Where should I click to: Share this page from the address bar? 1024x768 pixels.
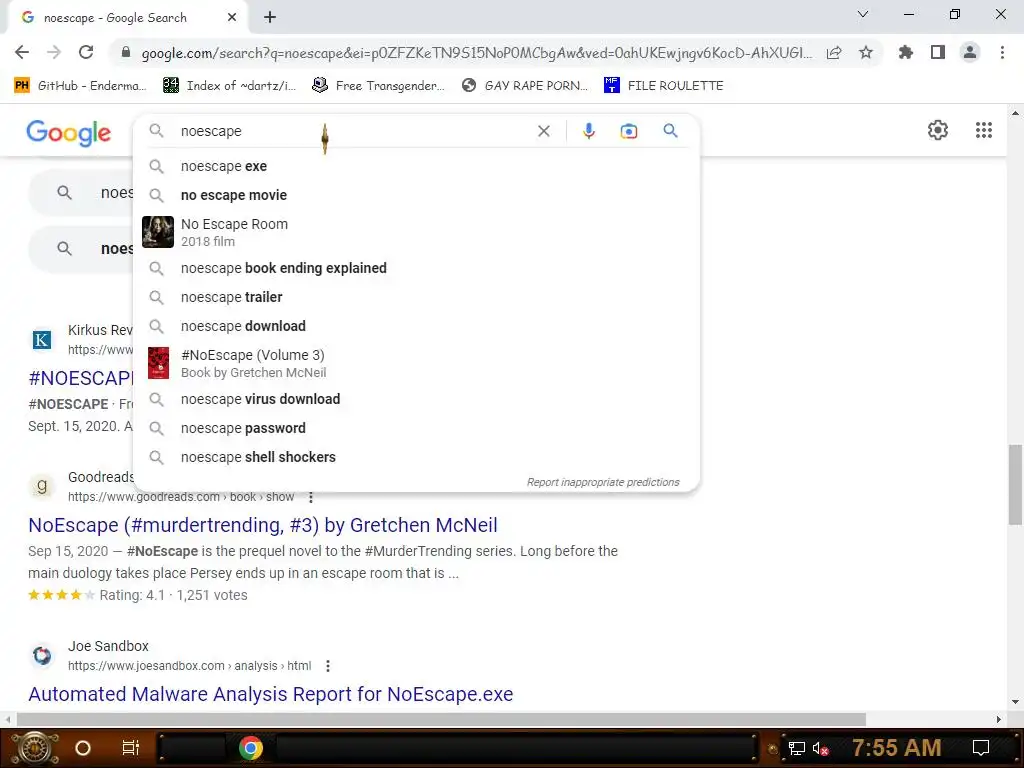833,52
